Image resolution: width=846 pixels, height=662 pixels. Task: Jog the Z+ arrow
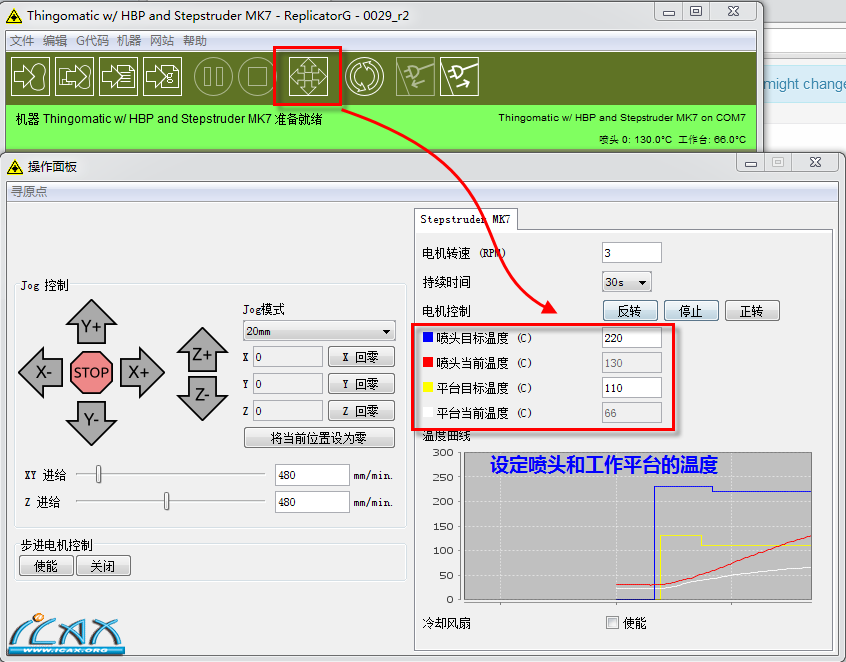202,350
